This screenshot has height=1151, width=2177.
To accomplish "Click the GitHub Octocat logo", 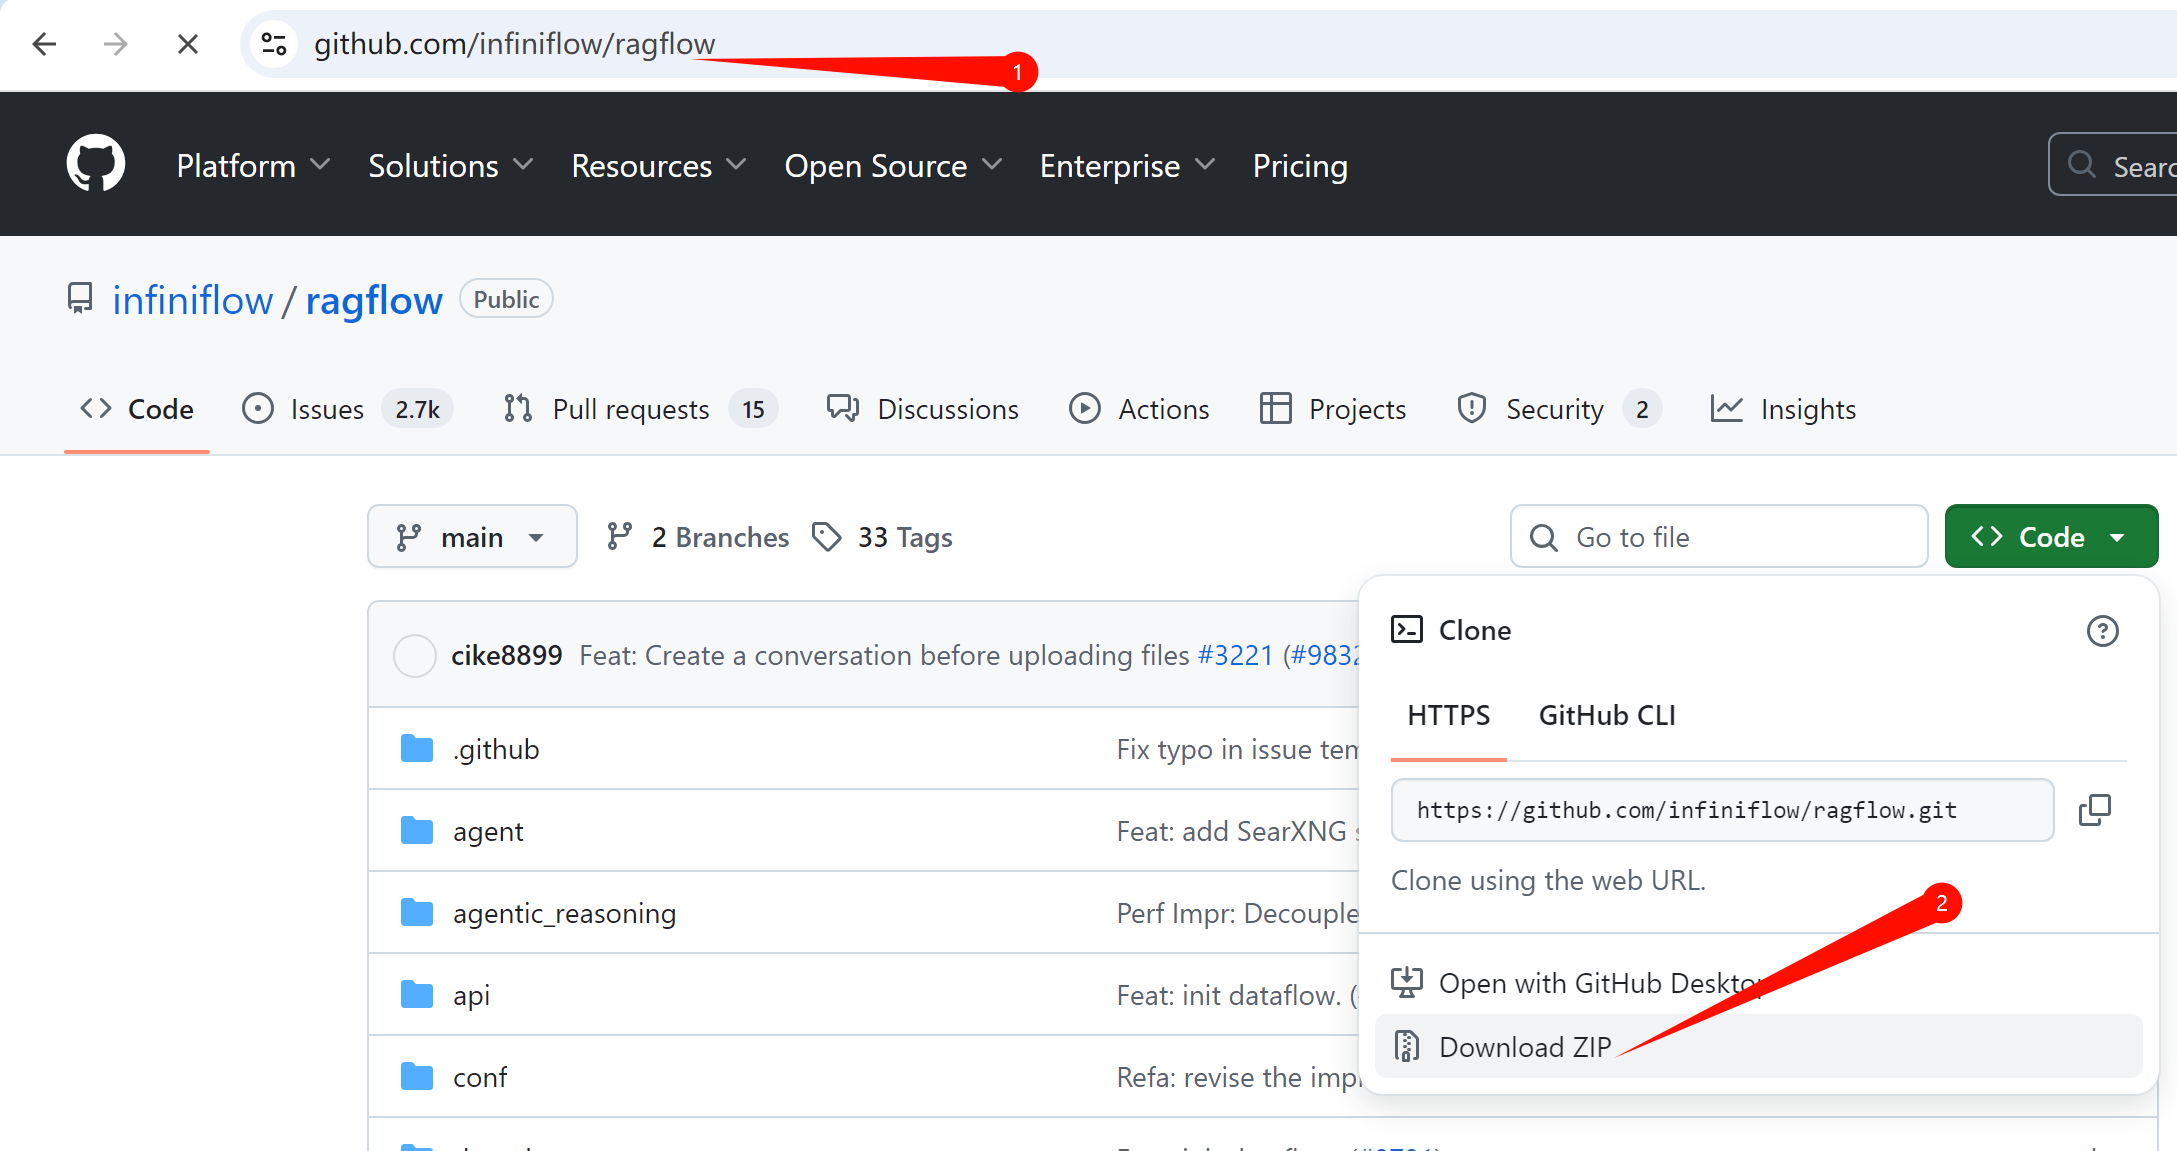I will tap(96, 164).
